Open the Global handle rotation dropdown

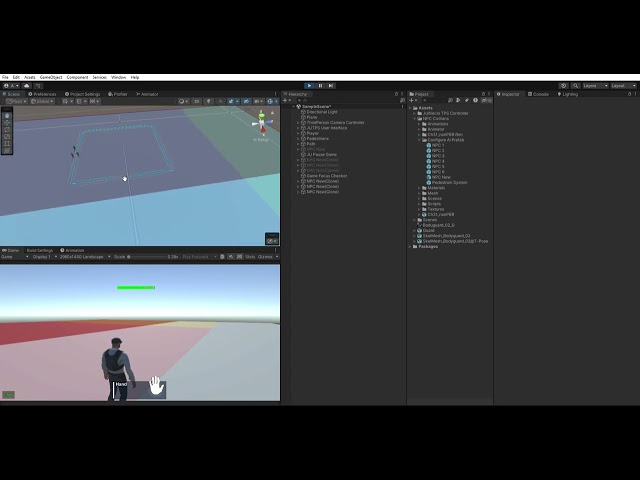[x=42, y=101]
